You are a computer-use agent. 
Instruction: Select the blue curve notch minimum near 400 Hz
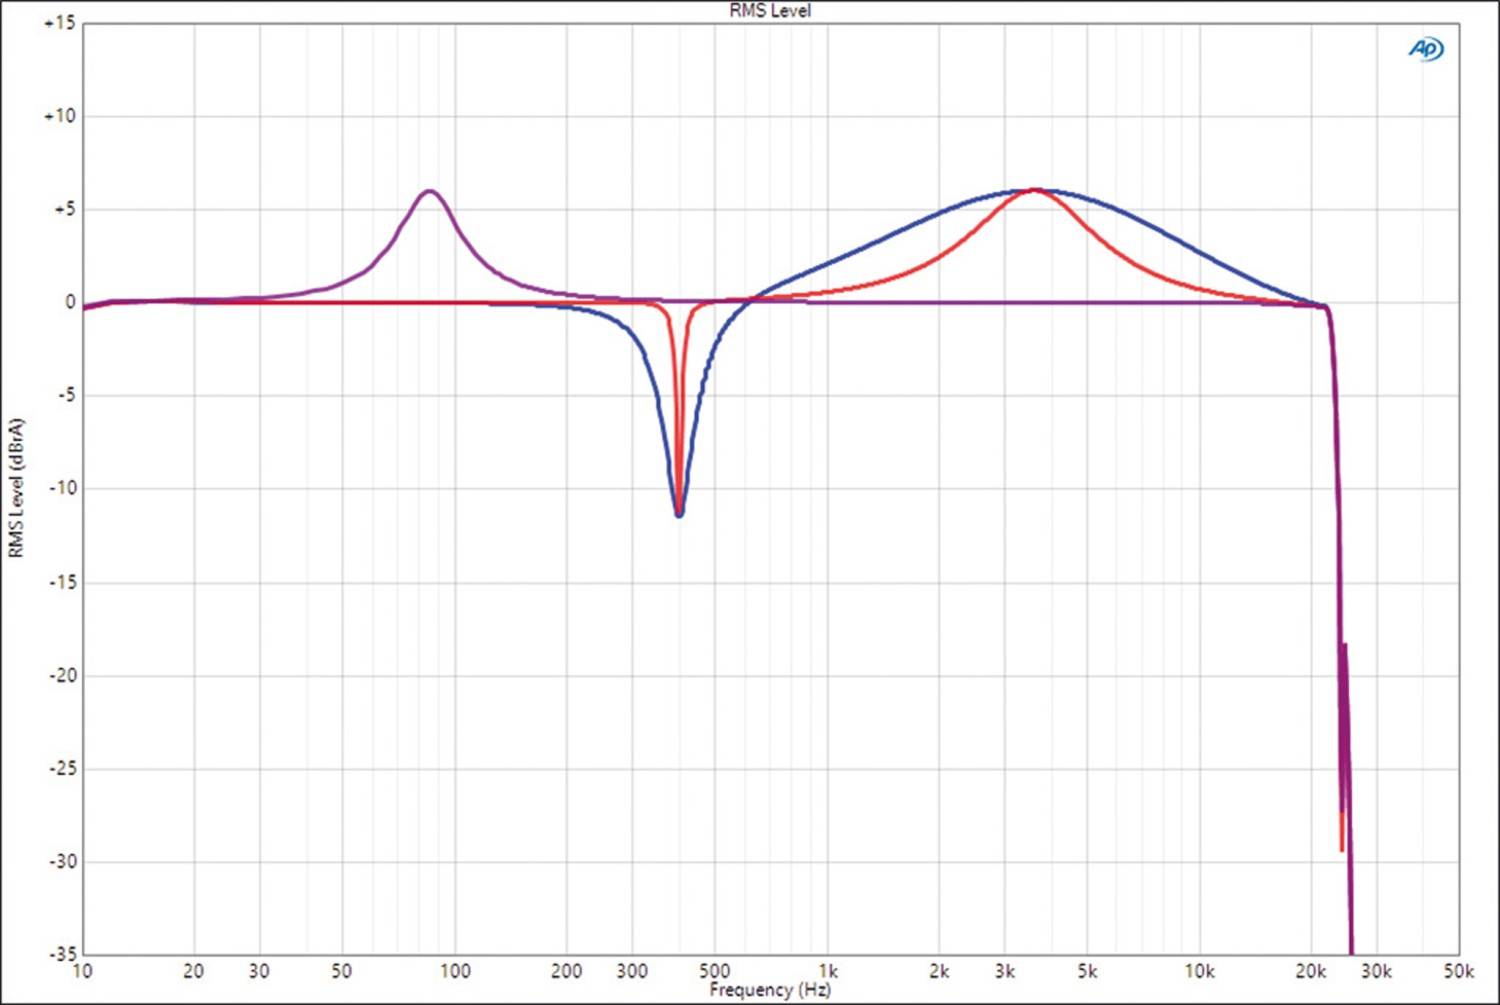pos(679,514)
